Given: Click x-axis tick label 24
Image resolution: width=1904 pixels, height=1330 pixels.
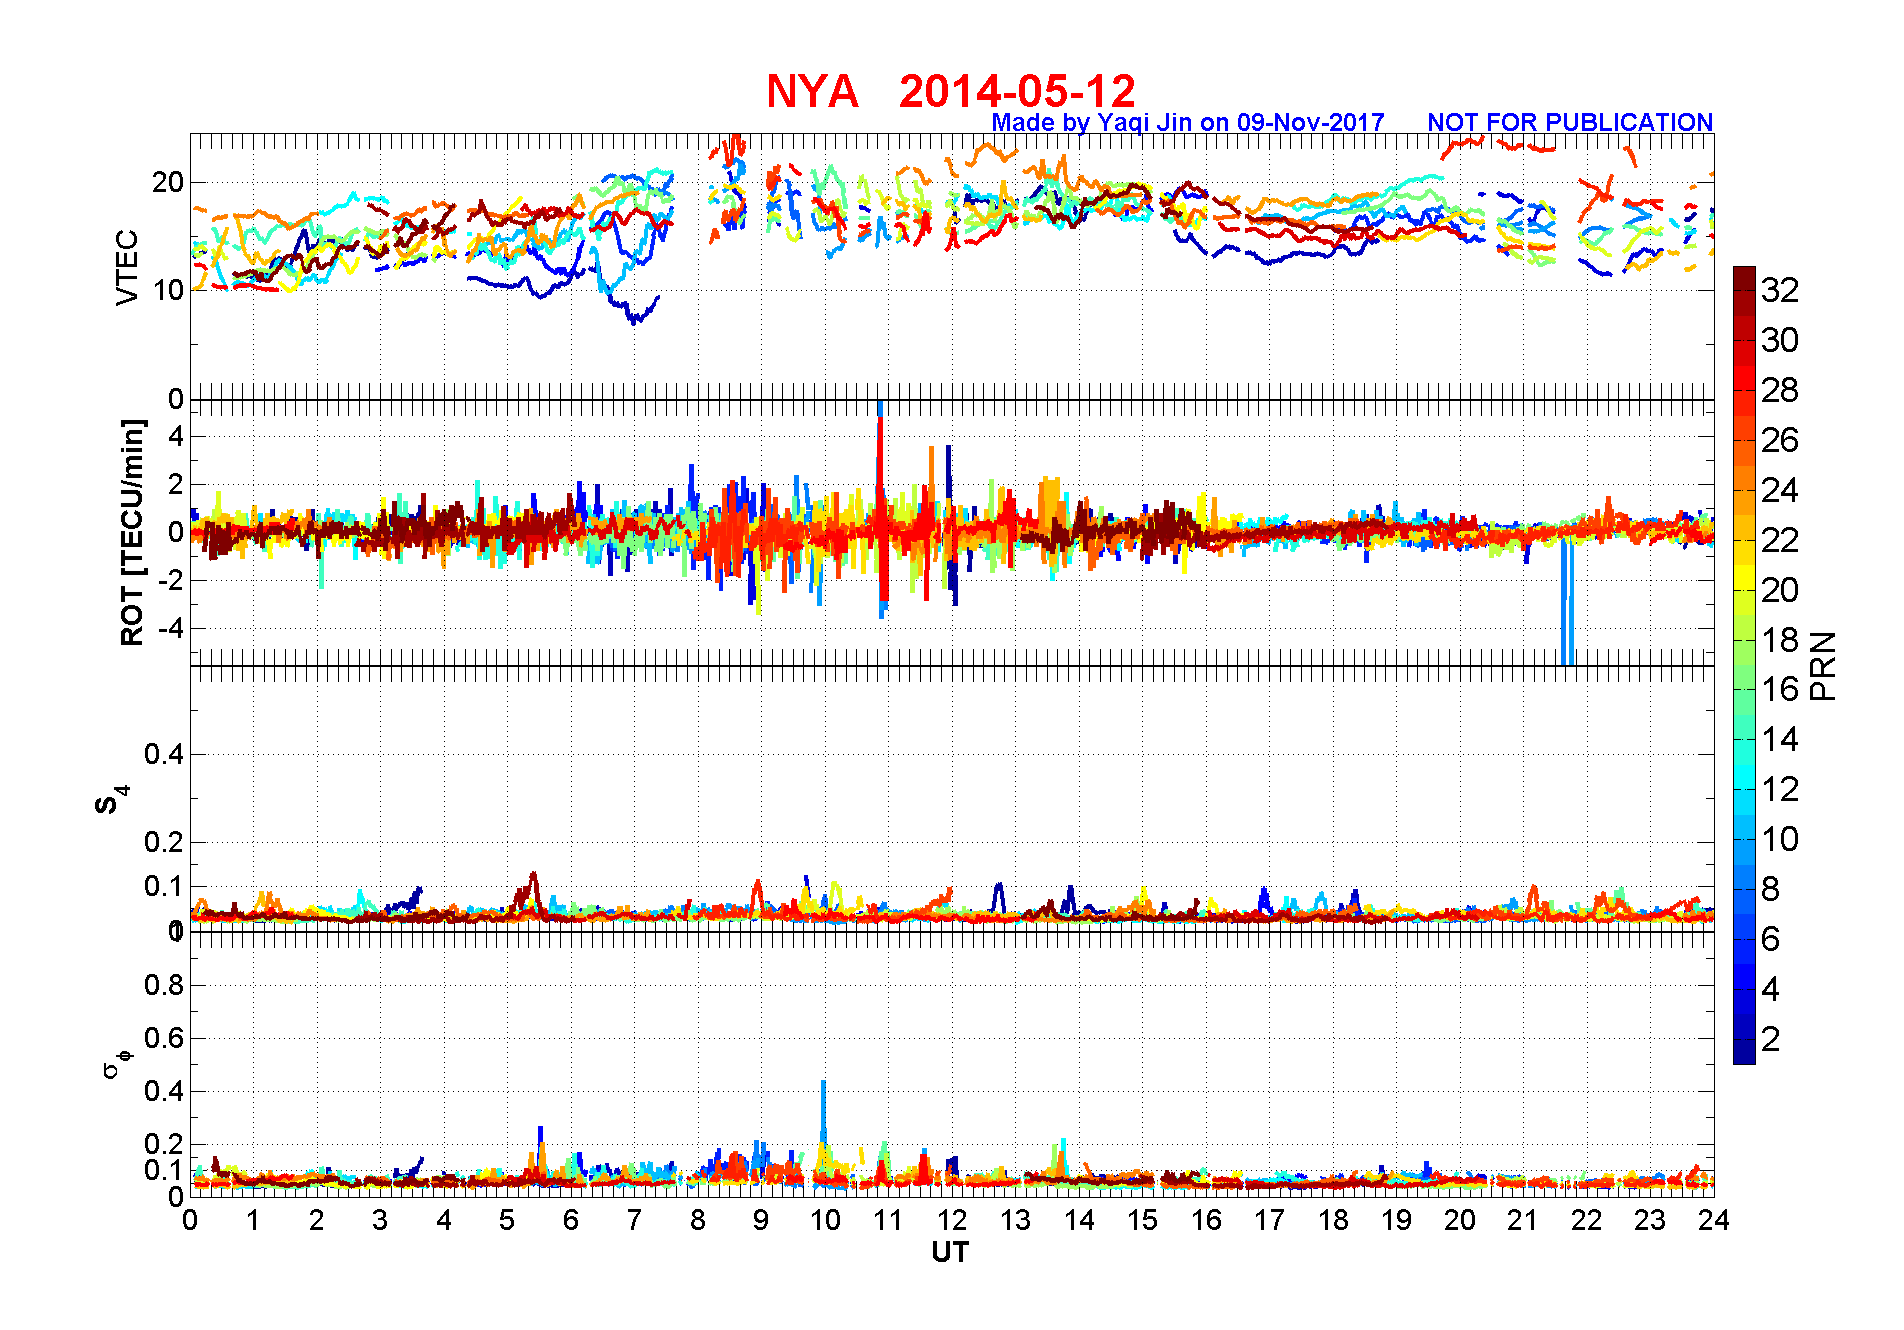Looking at the screenshot, I should pyautogui.click(x=1714, y=1220).
